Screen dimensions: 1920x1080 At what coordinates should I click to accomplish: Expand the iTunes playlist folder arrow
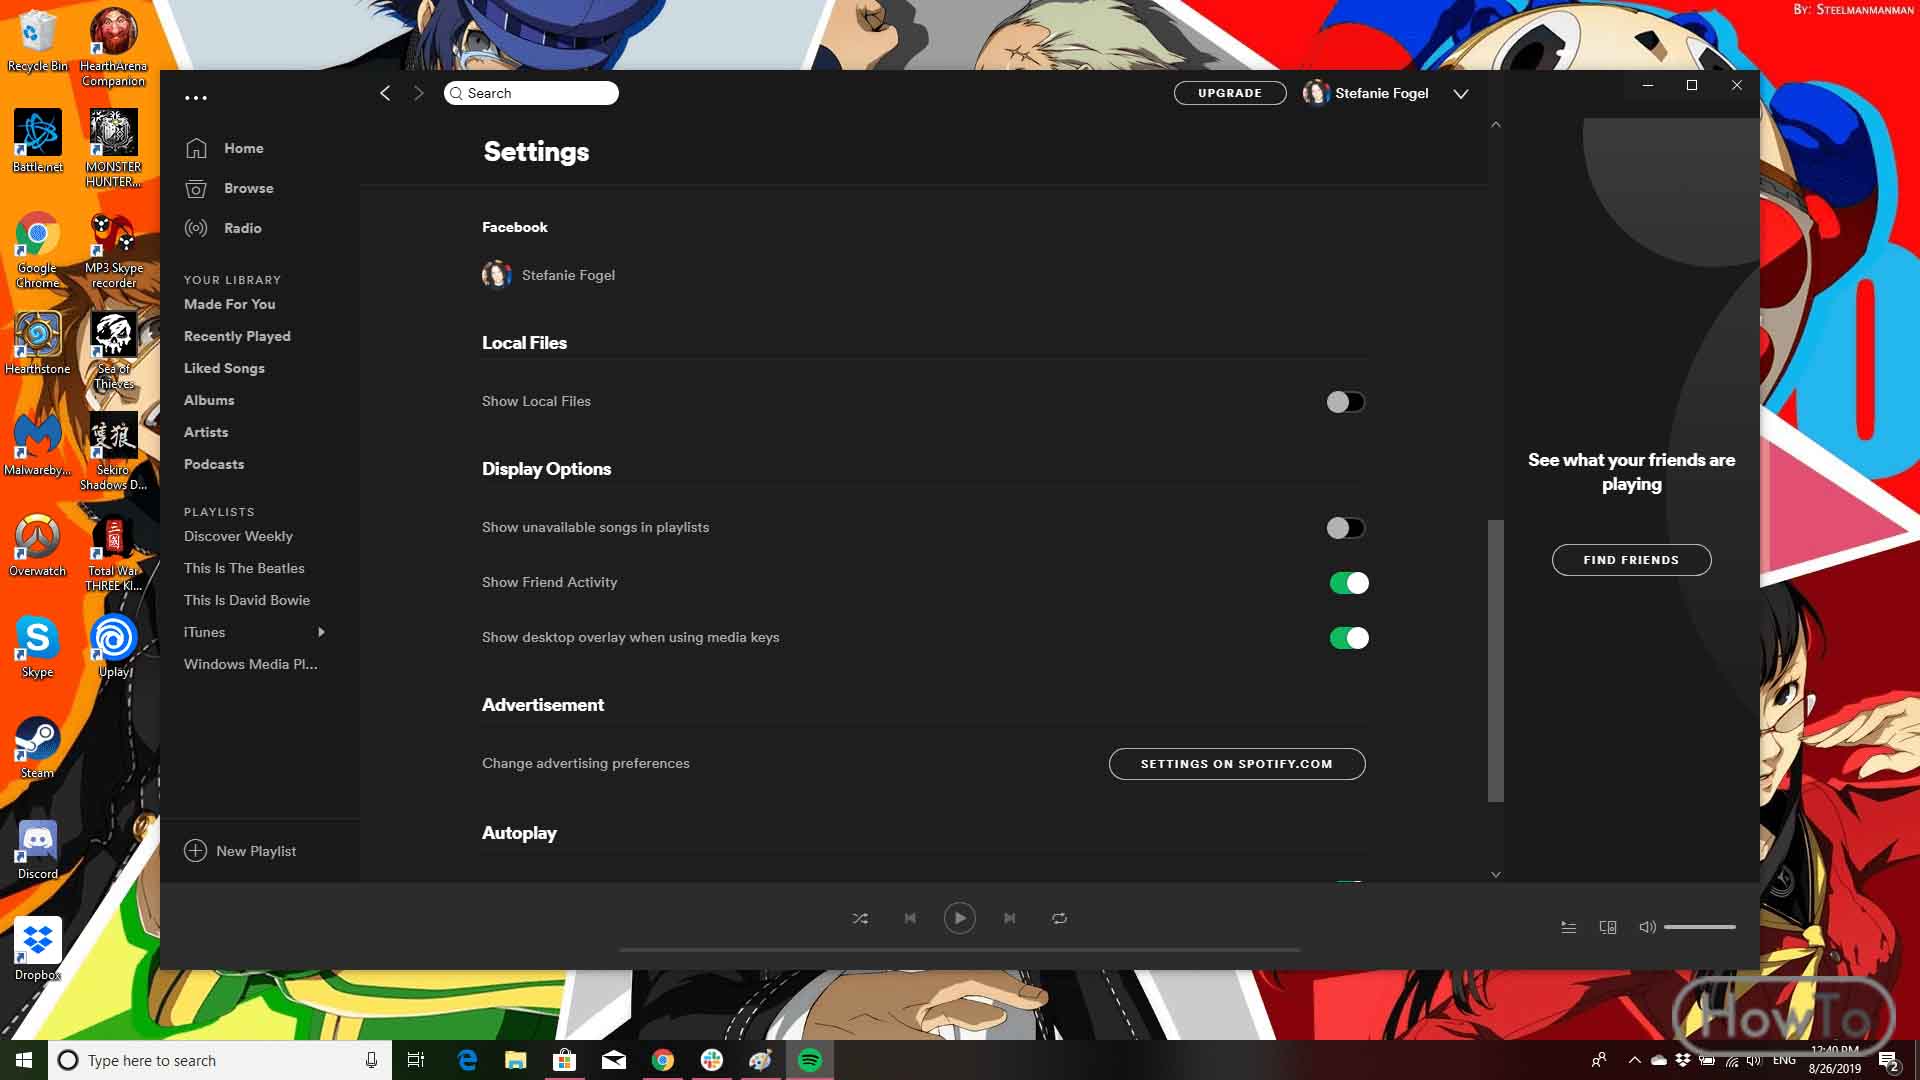(321, 632)
